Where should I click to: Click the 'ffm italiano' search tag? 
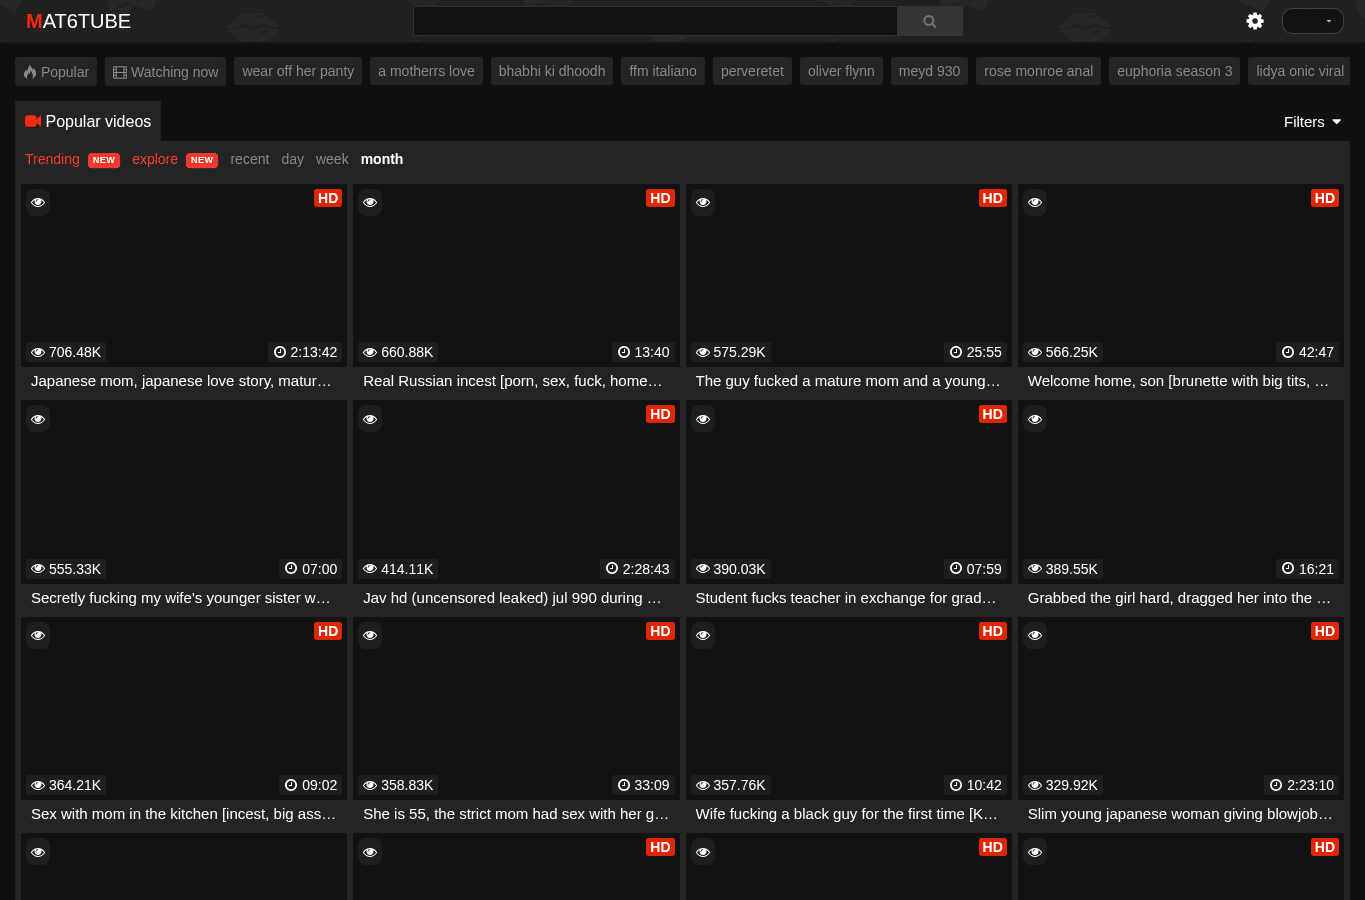point(662,71)
